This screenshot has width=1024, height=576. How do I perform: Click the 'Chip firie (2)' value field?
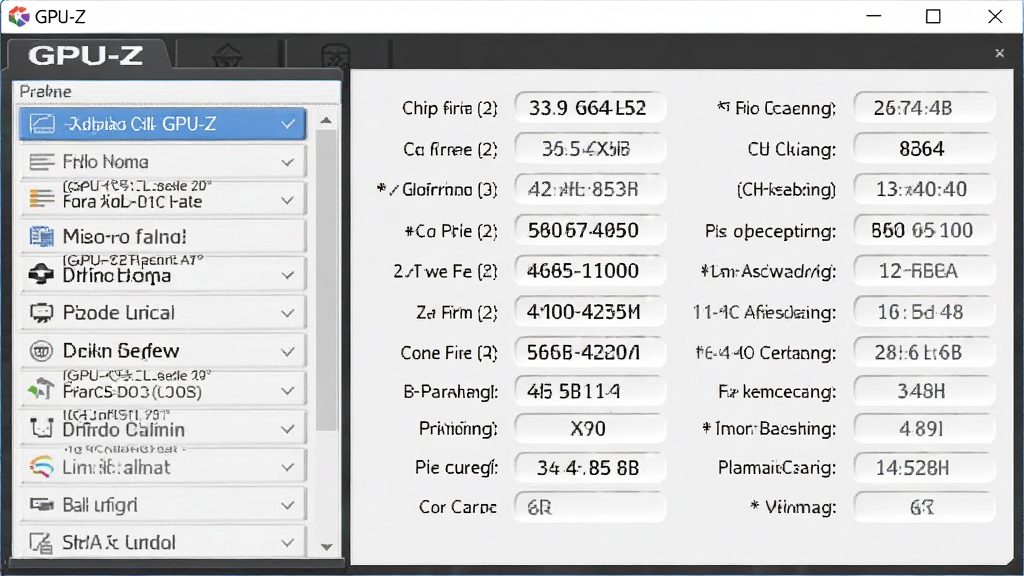click(x=590, y=108)
